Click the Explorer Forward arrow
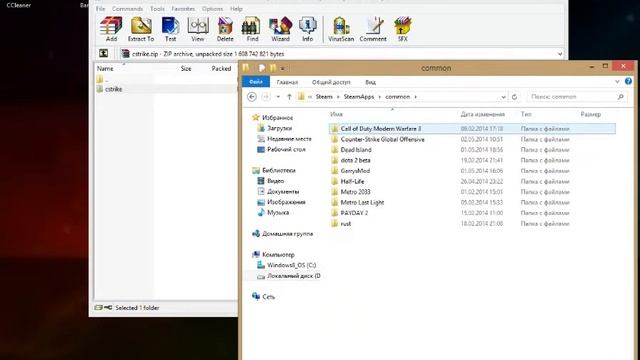Screen dimensions: 640x360 click(x=266, y=97)
